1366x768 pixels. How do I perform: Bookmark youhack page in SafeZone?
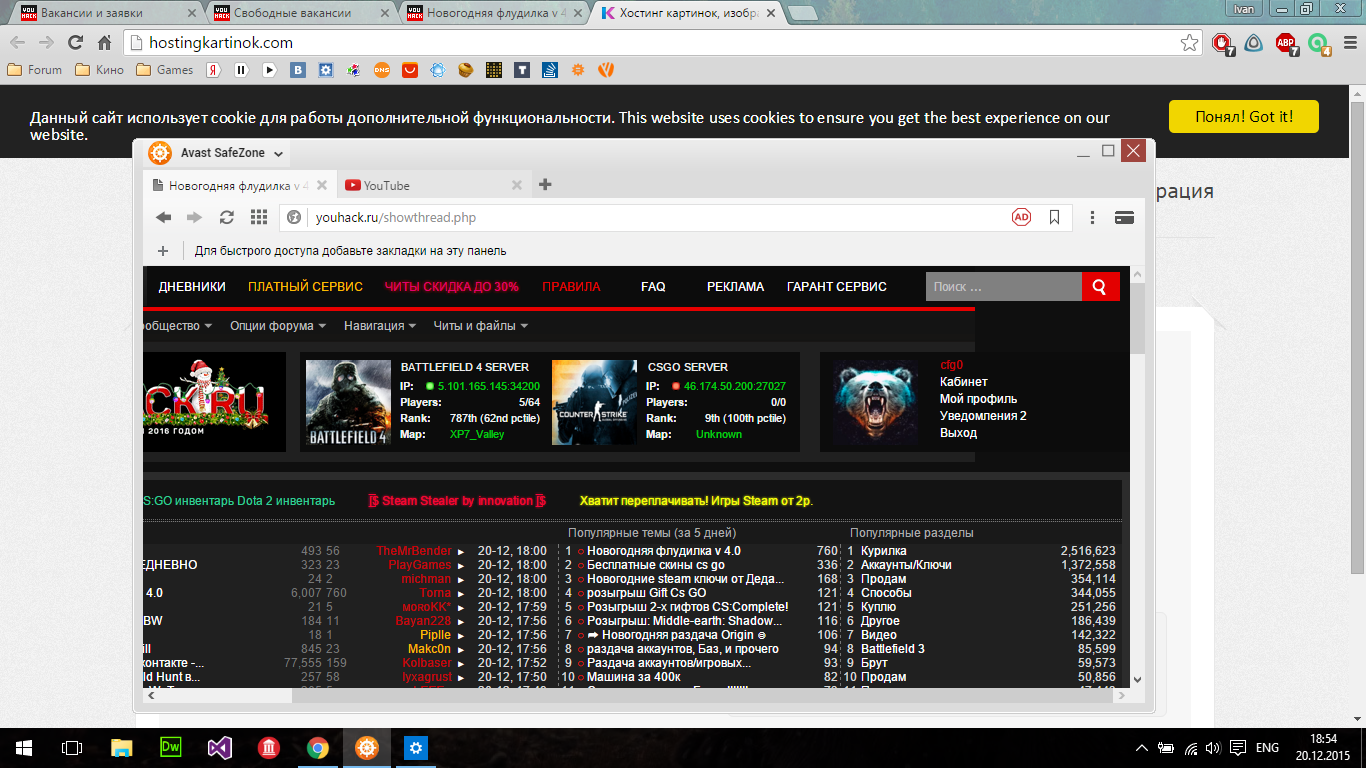pyautogui.click(x=1054, y=217)
